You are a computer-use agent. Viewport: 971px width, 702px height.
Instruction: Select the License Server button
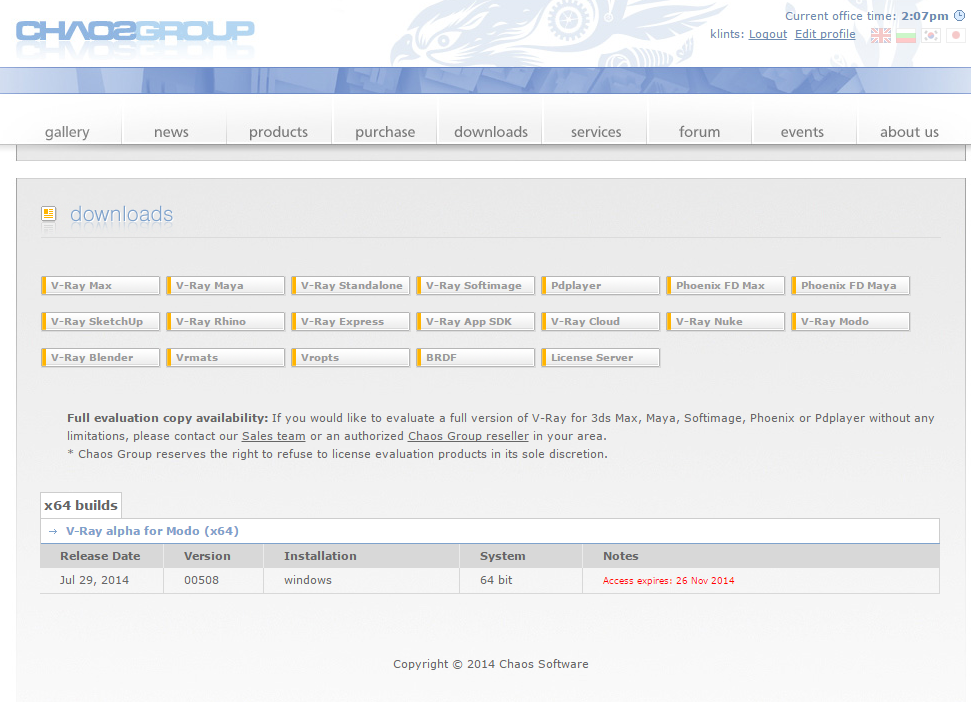tap(601, 357)
